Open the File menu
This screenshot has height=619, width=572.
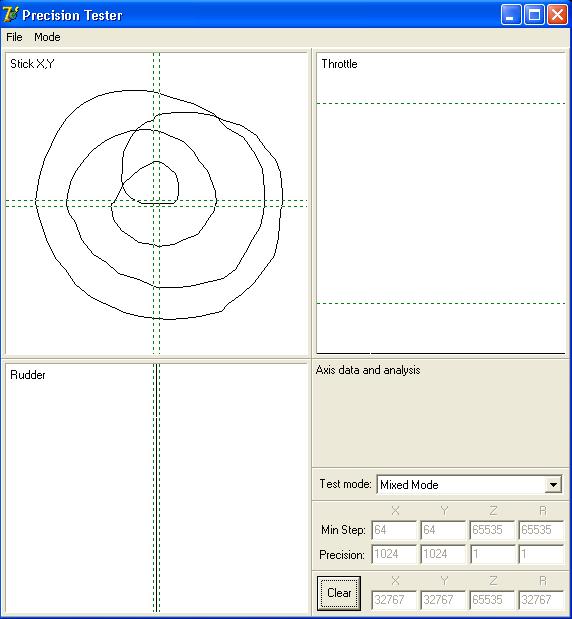pos(14,37)
